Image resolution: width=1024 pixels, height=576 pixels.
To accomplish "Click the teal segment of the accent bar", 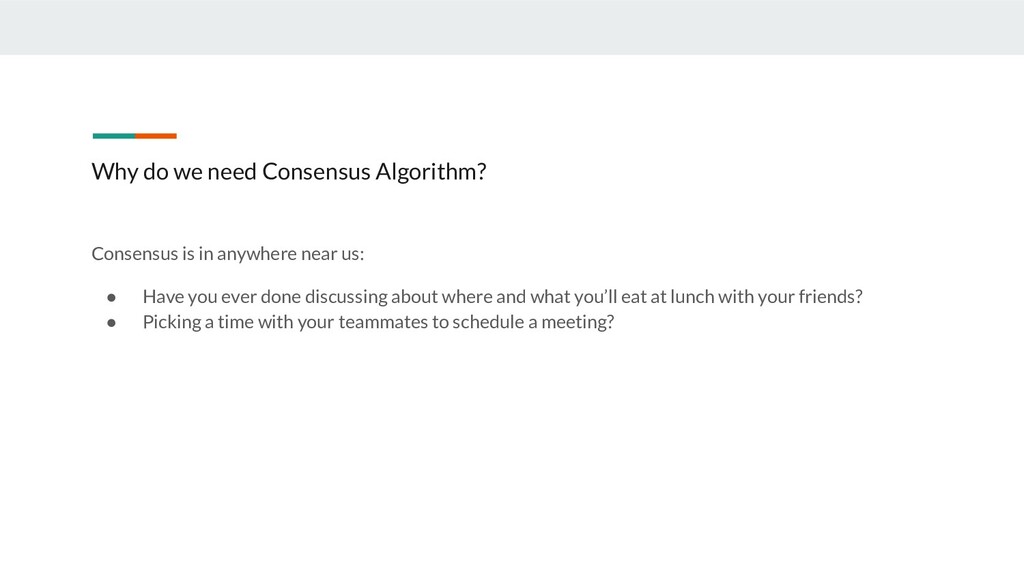I will 114,136.
